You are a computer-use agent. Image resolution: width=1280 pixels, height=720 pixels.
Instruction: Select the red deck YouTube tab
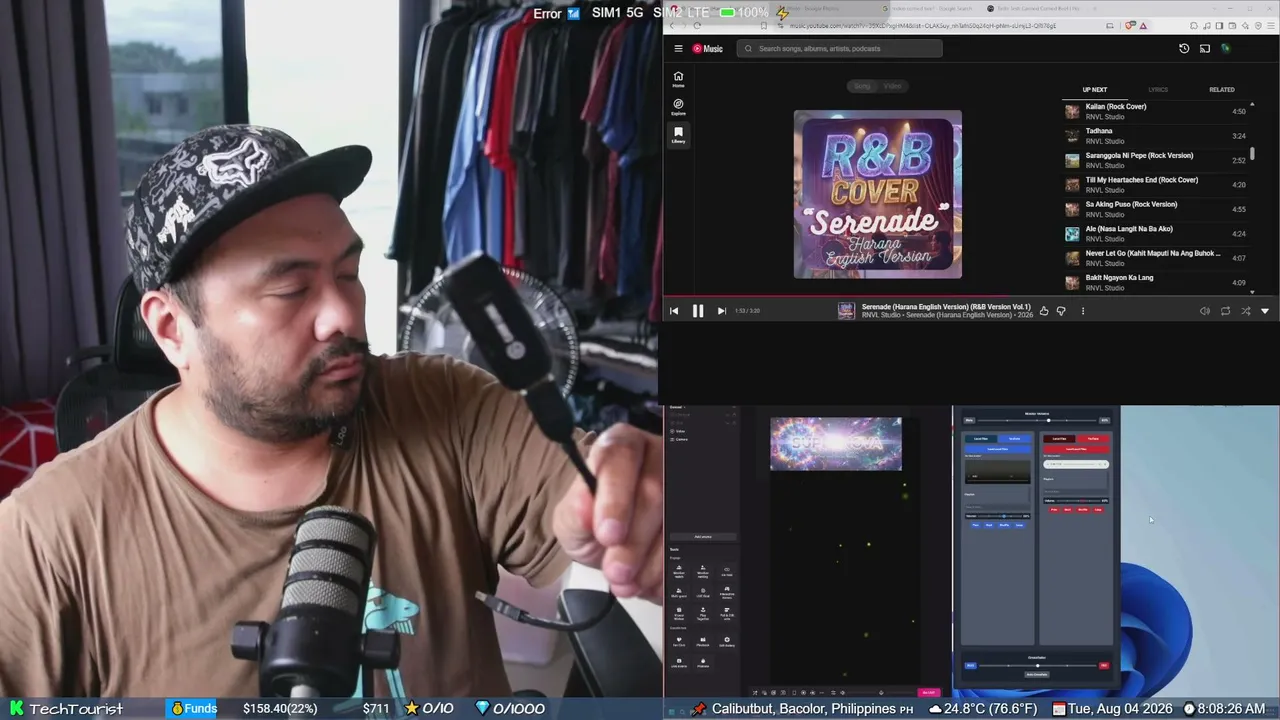pyautogui.click(x=1093, y=438)
